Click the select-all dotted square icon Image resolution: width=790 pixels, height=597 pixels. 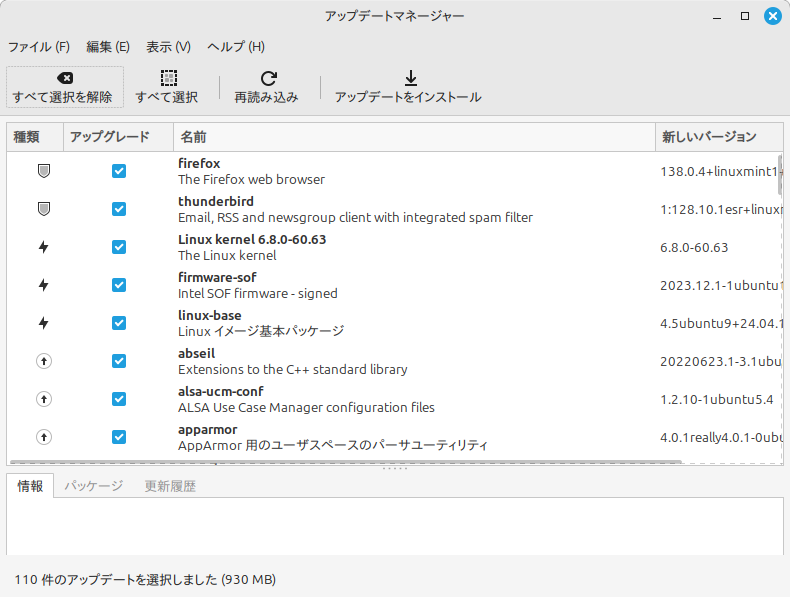pos(169,78)
